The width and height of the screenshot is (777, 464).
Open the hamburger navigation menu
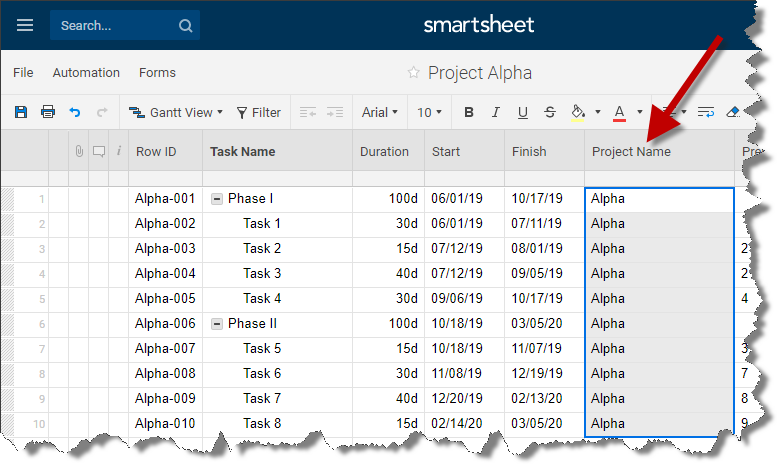click(25, 25)
